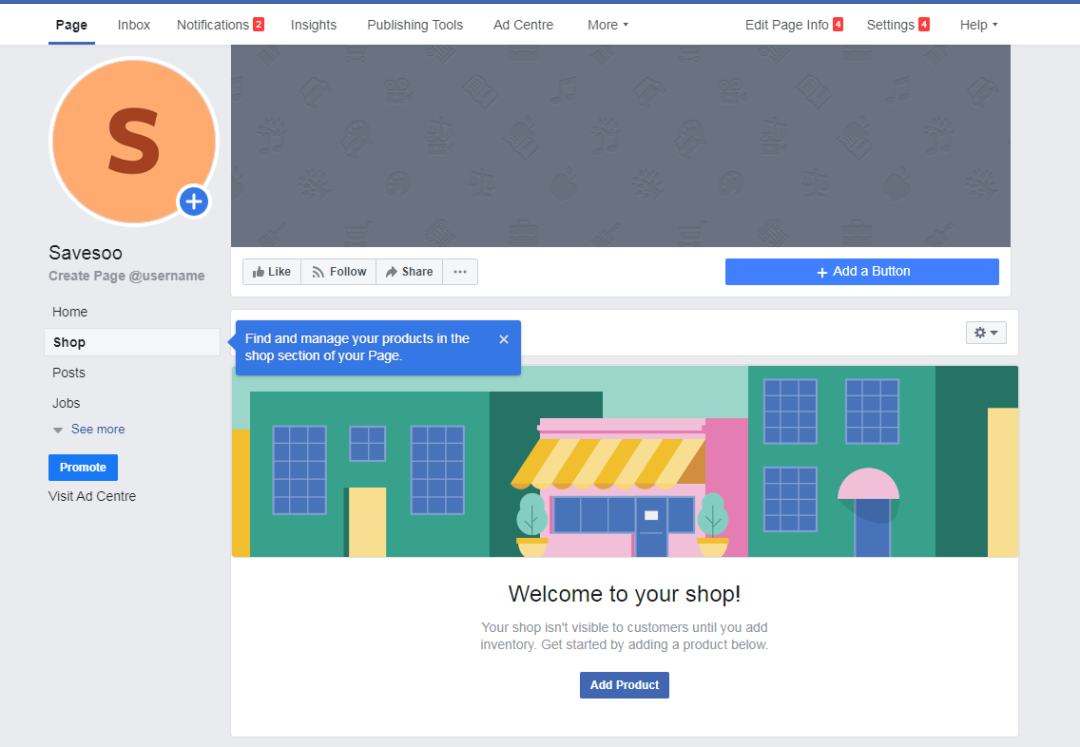This screenshot has height=747, width=1080.
Task: Switch to the Page tab
Action: click(72, 25)
